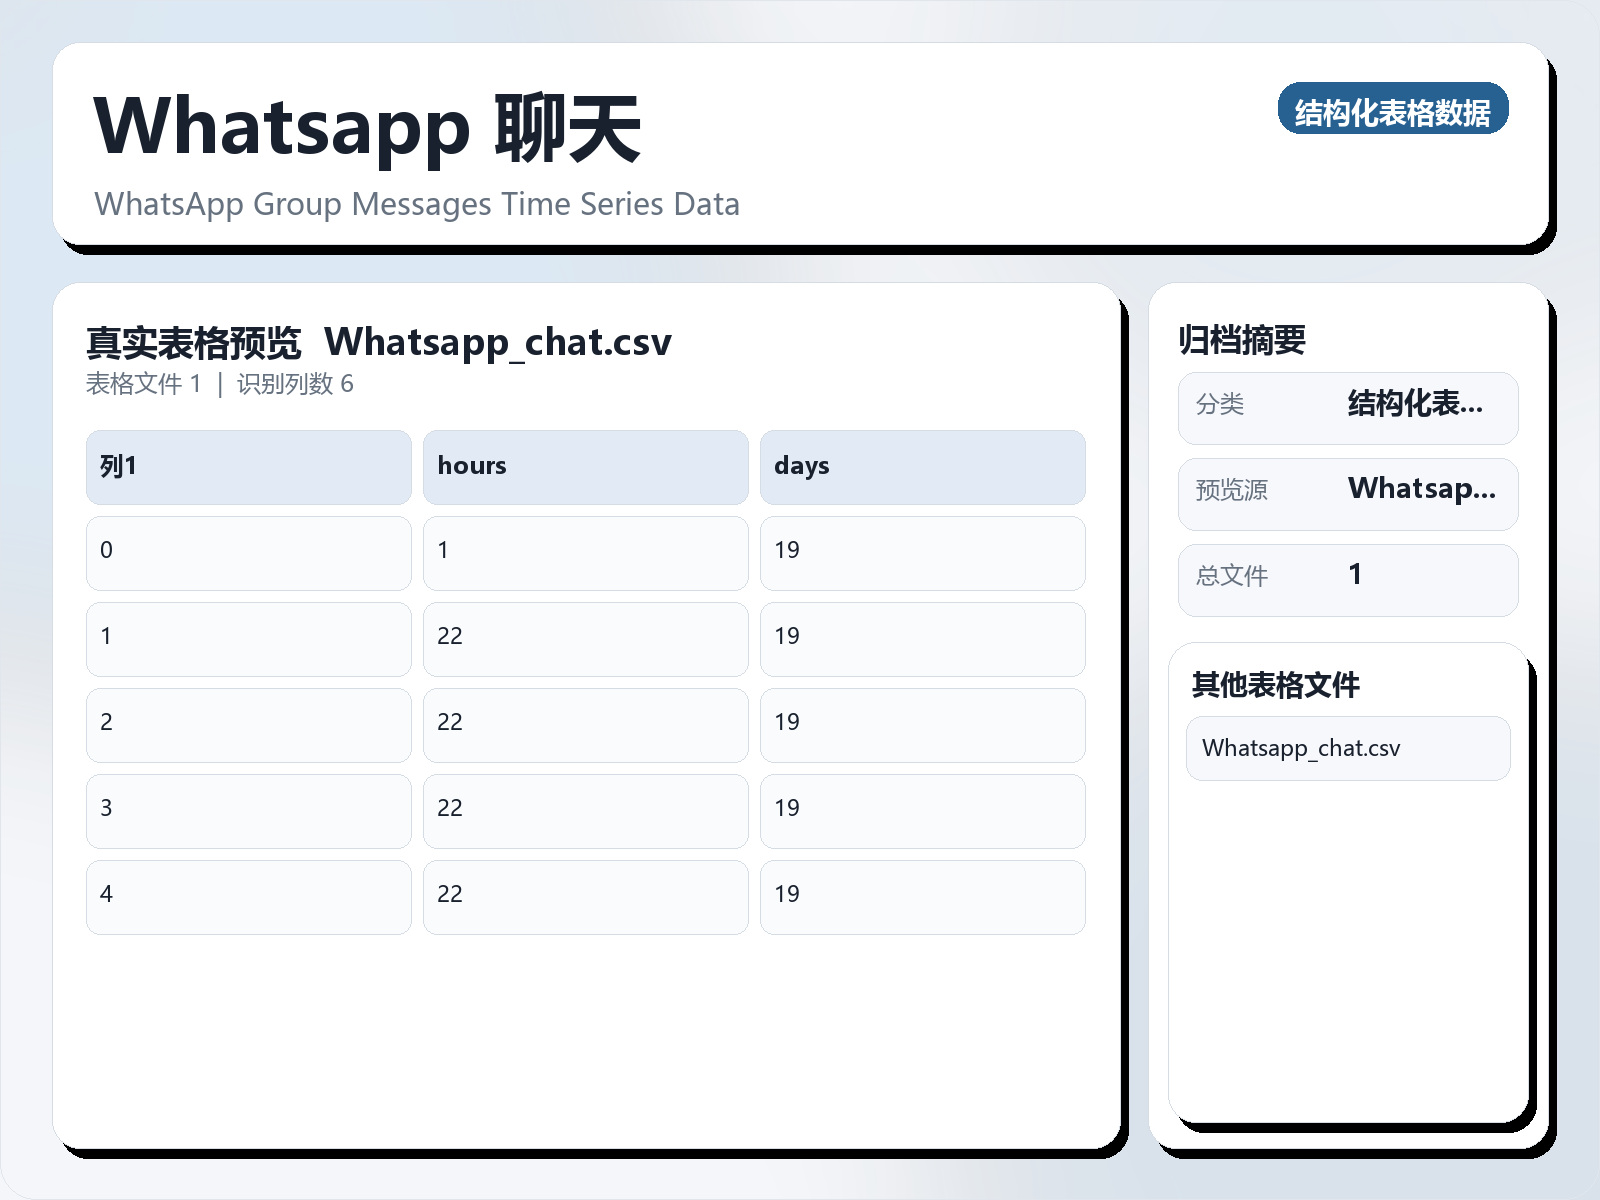Open the 分类 summary item
Image resolution: width=1600 pixels, height=1200 pixels.
(x=1347, y=407)
